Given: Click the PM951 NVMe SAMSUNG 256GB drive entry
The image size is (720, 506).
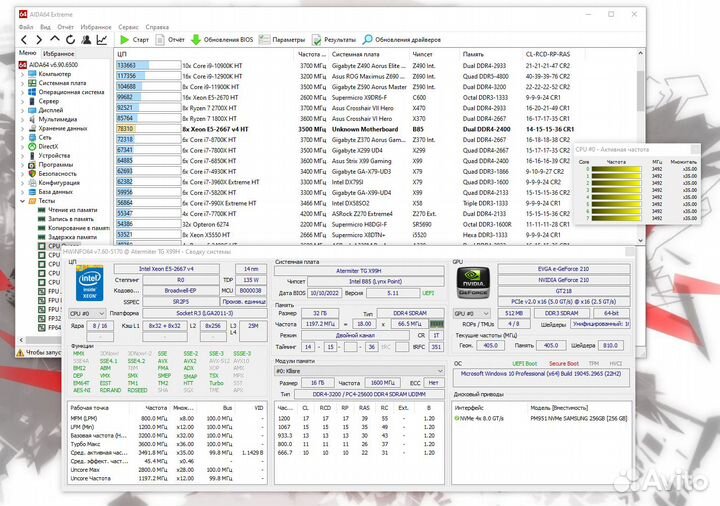Looking at the screenshot, I should point(579,418).
